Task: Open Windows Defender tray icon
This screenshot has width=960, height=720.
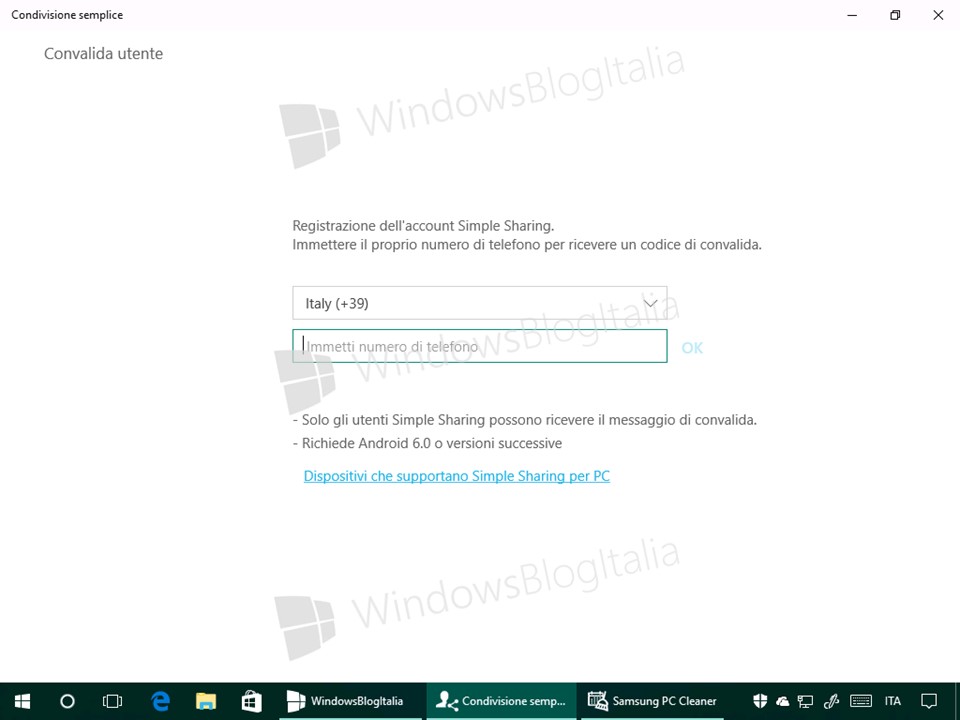Action: [760, 701]
